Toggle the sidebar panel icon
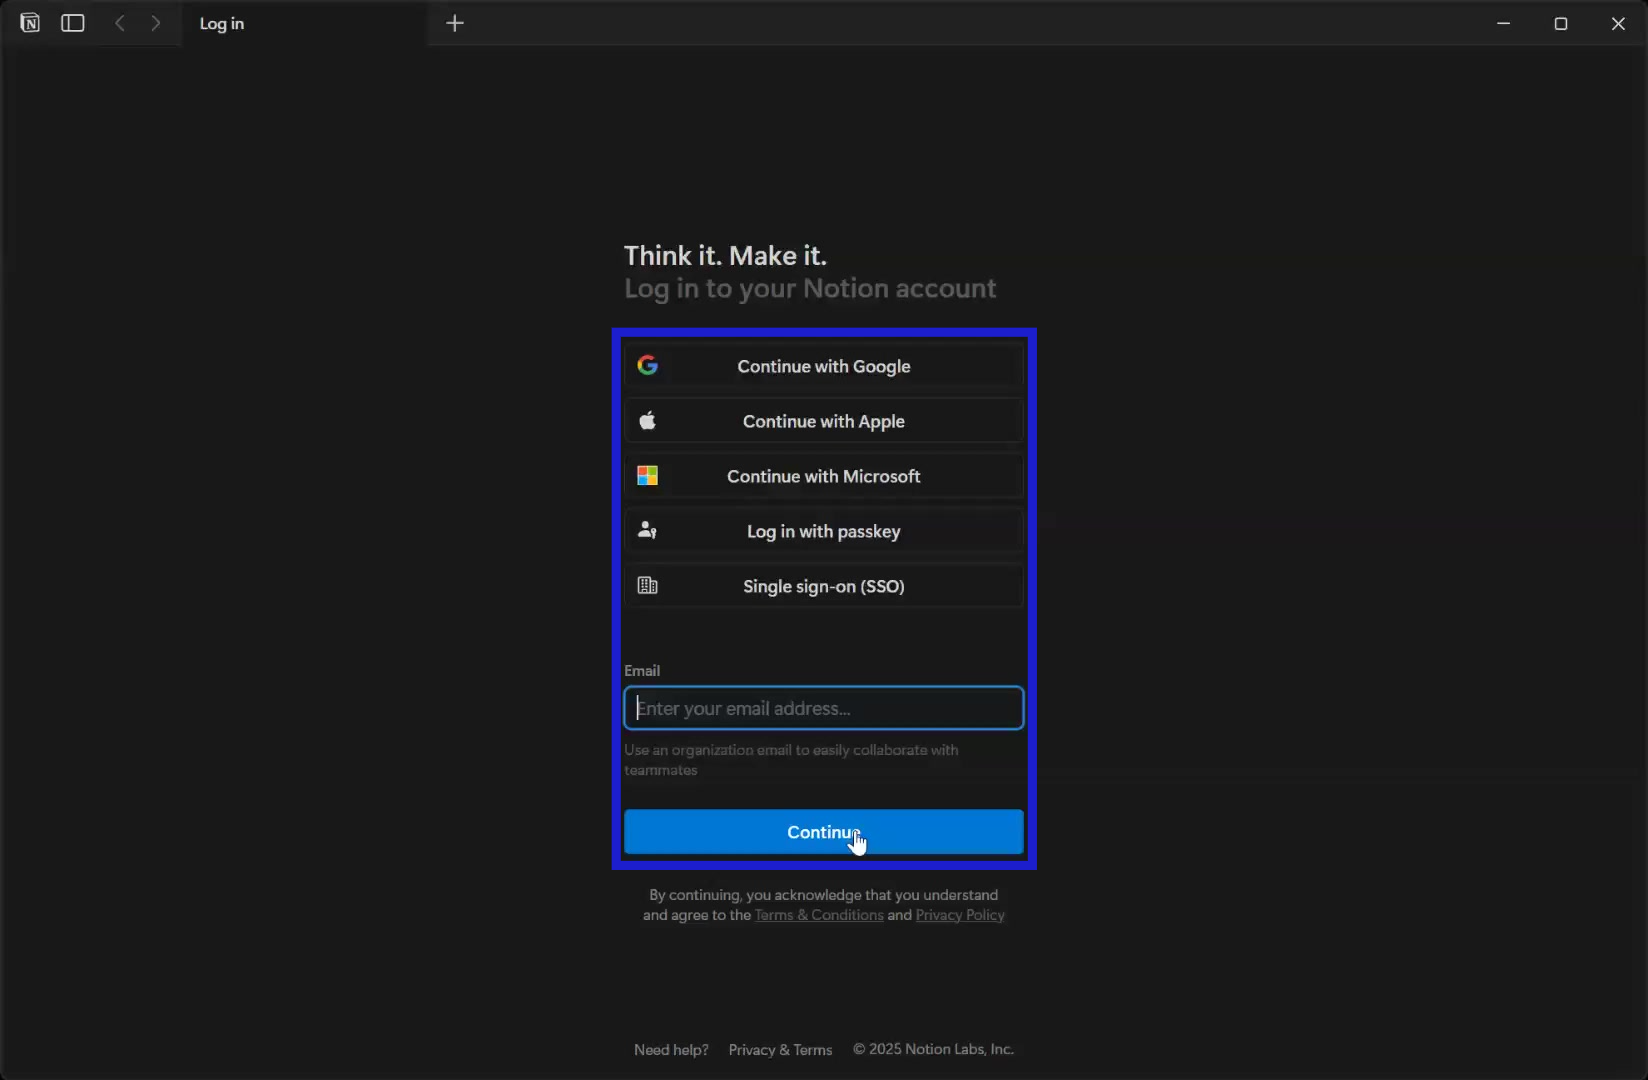Screen dimensions: 1648x1080 tap(72, 22)
